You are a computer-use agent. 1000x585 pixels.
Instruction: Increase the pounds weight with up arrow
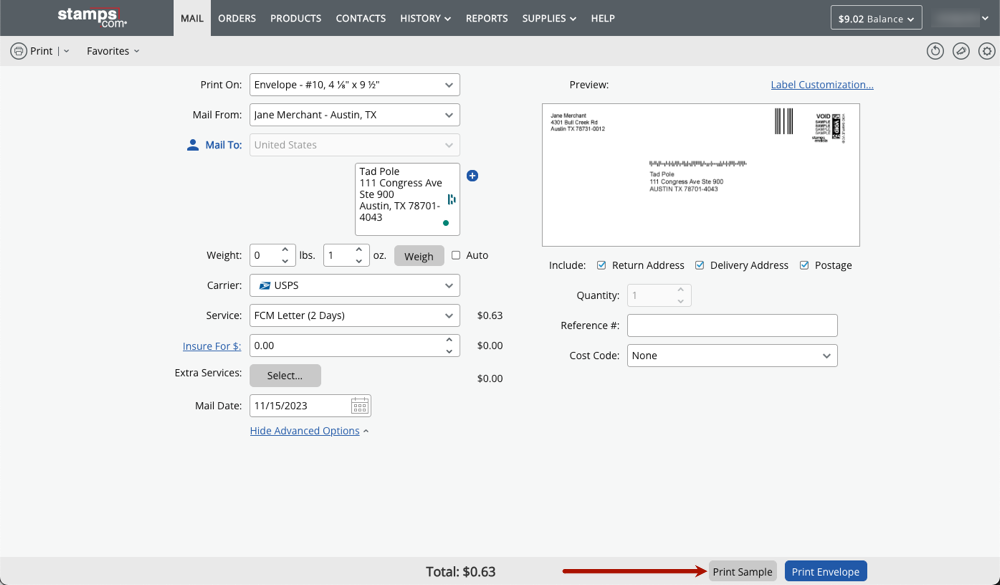coord(285,250)
